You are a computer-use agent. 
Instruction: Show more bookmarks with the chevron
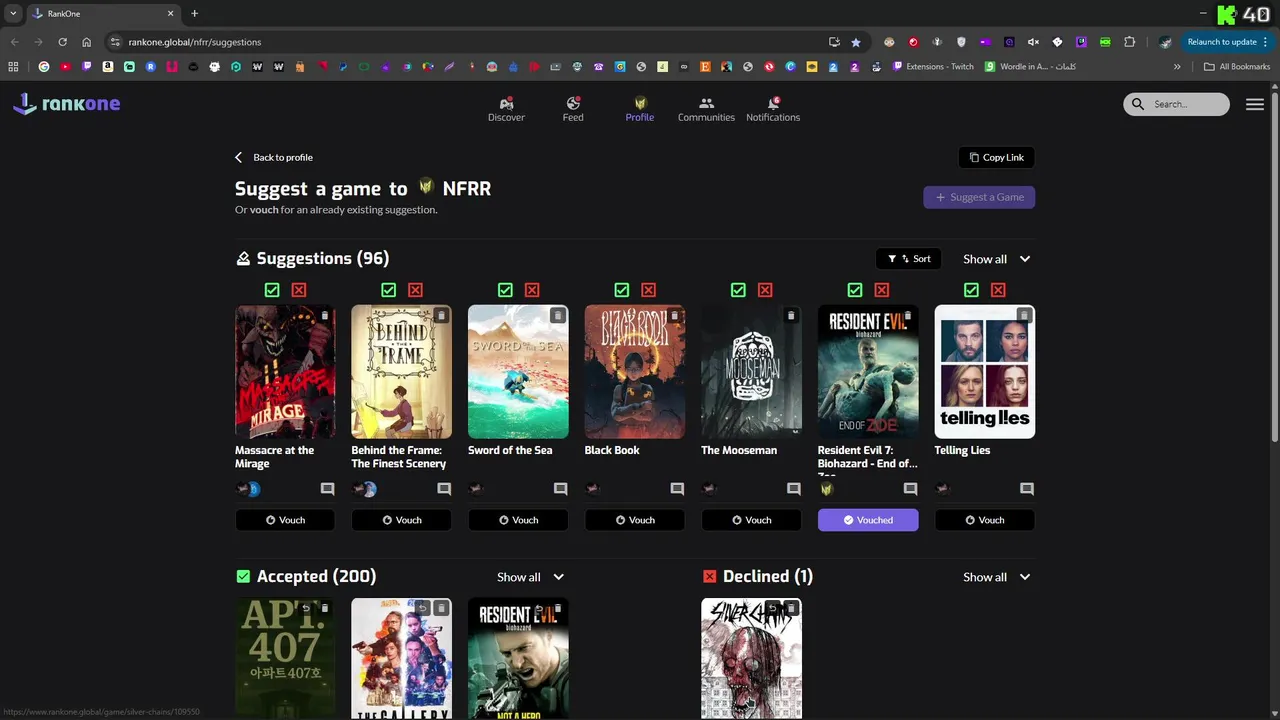click(x=1177, y=67)
